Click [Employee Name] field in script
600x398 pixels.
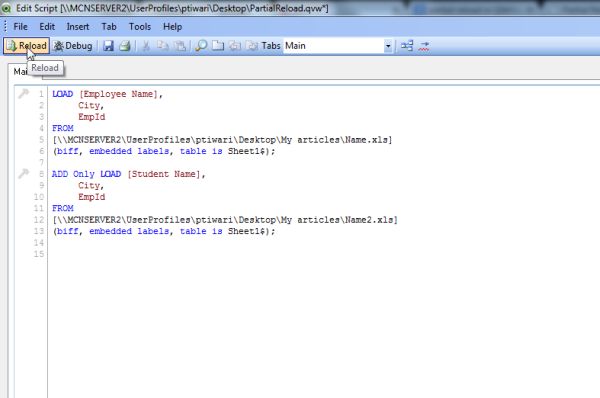coord(119,94)
